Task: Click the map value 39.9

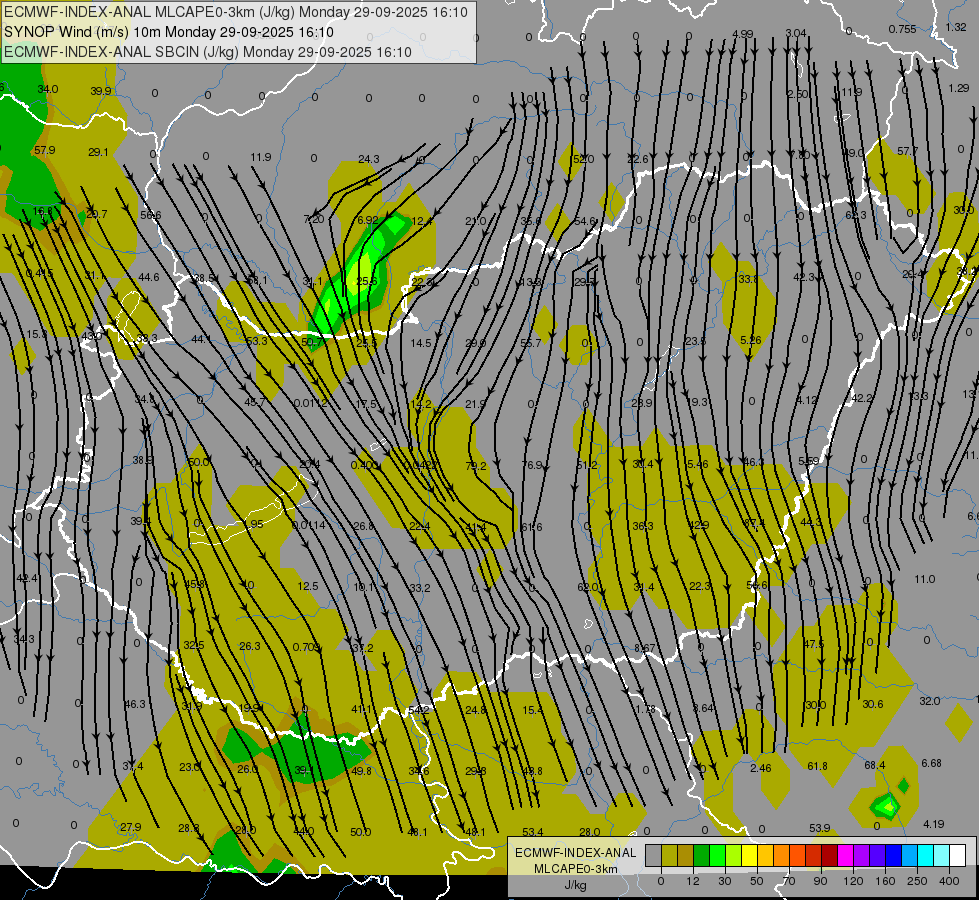Action: (x=101, y=91)
